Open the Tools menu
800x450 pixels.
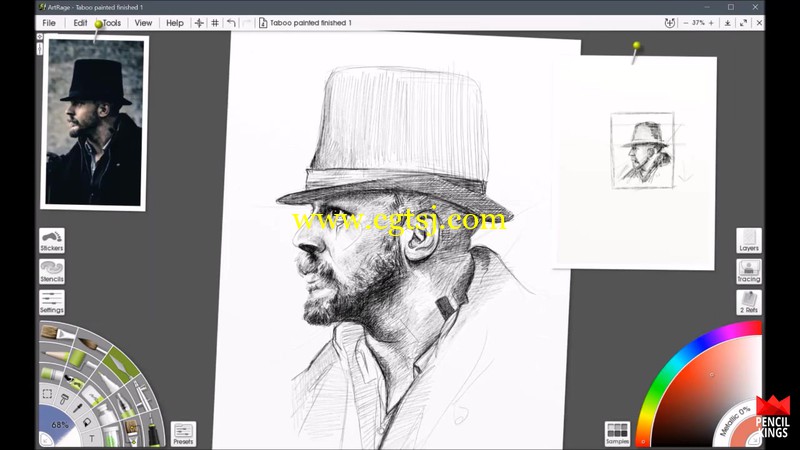pos(112,23)
